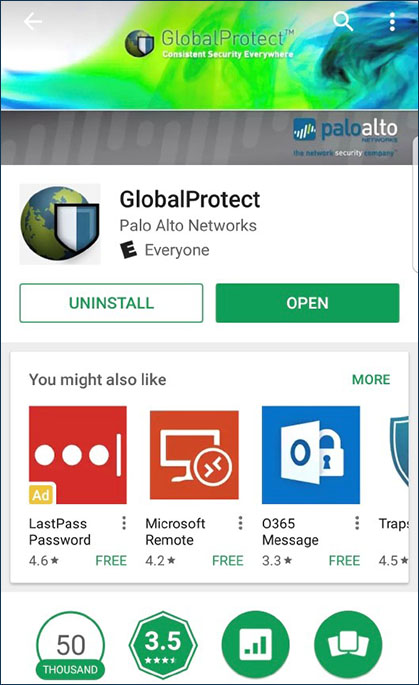Open the three-dot overflow menu at top
Screen dimensions: 419x685
(x=392, y=21)
